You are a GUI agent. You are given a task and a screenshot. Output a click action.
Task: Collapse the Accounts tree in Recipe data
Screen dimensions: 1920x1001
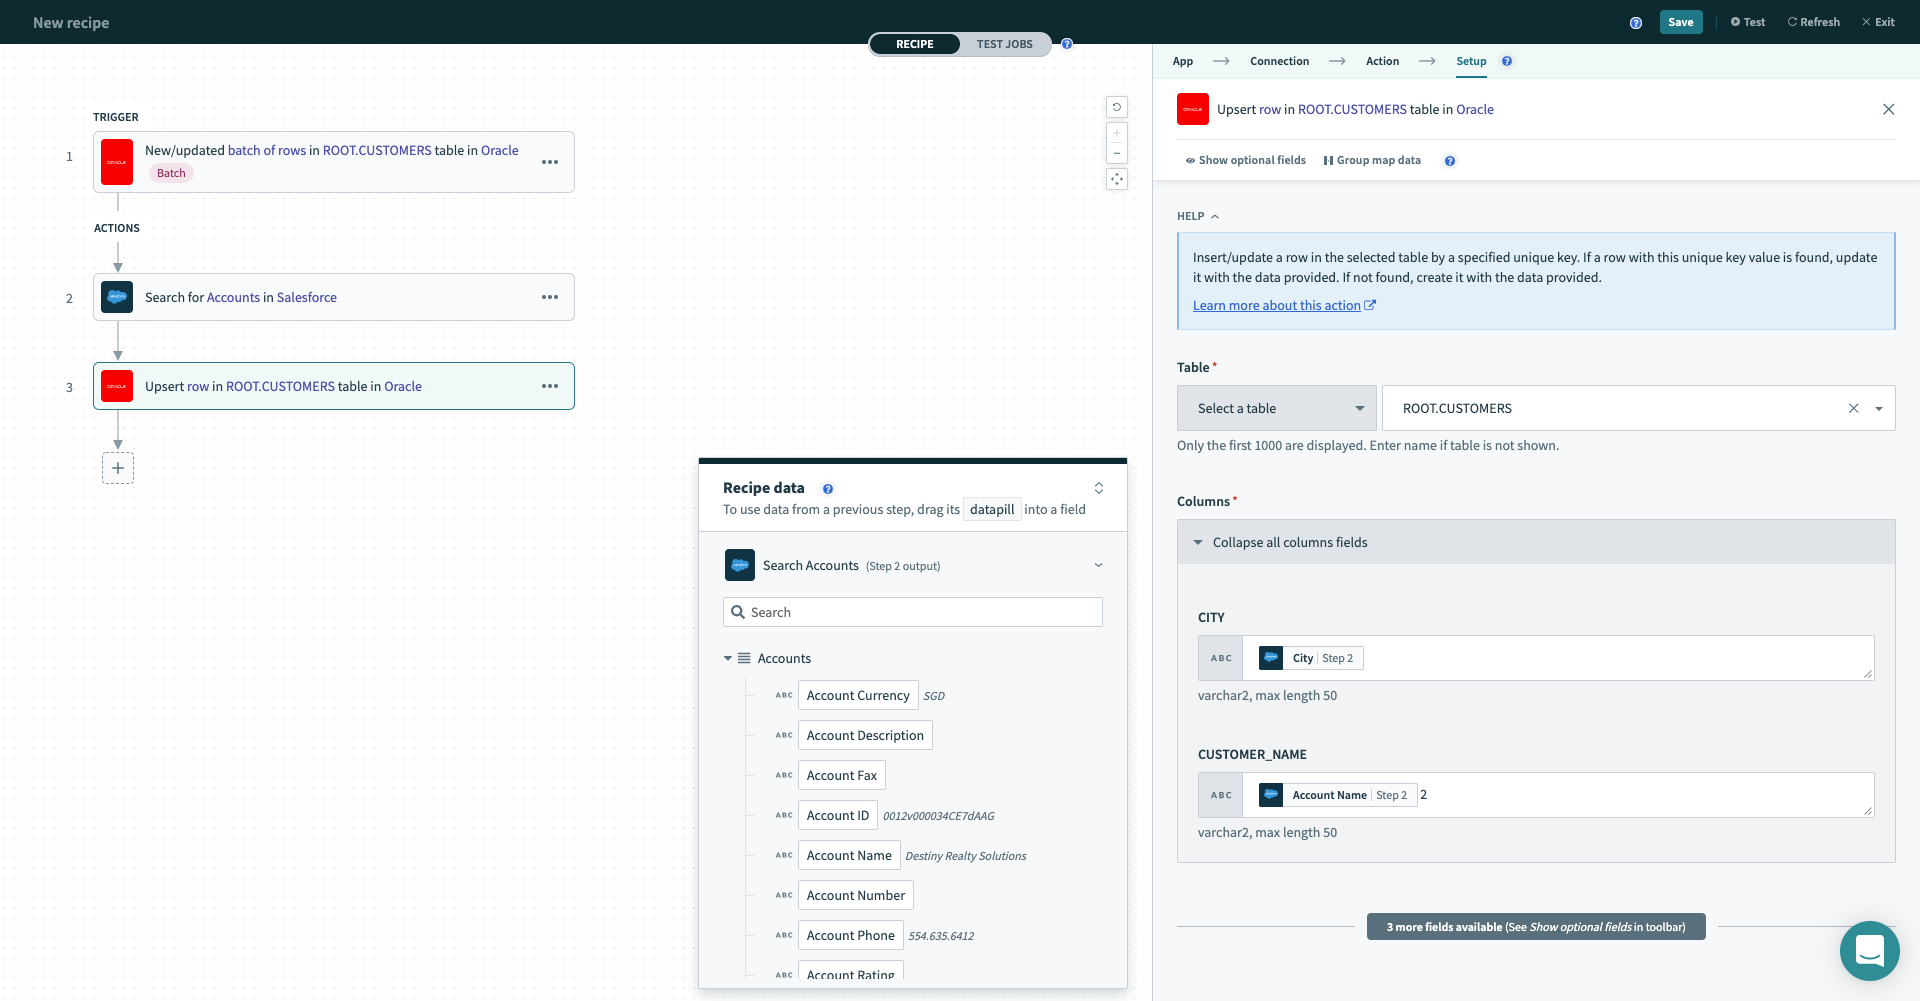point(728,658)
